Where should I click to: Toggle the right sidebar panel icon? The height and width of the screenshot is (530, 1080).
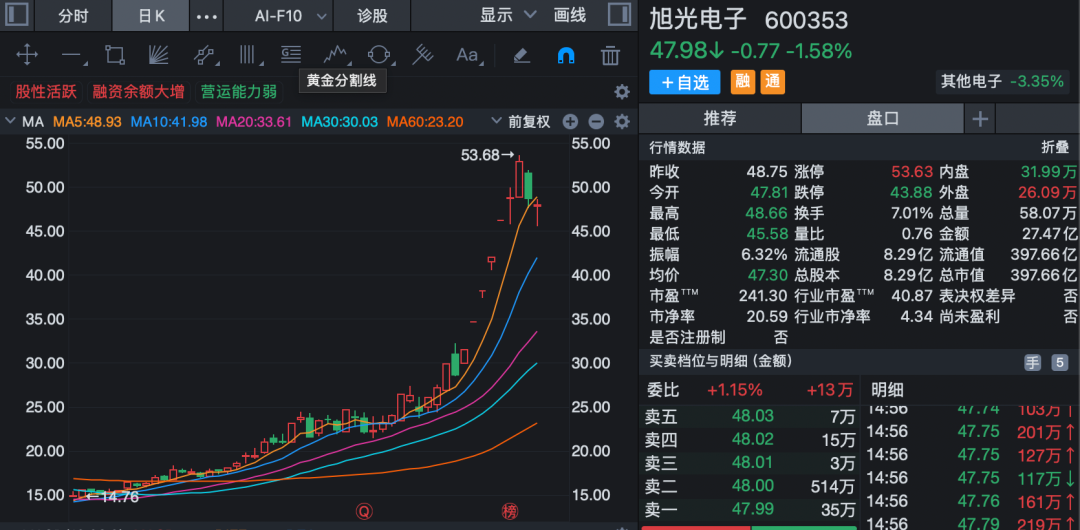[619, 14]
